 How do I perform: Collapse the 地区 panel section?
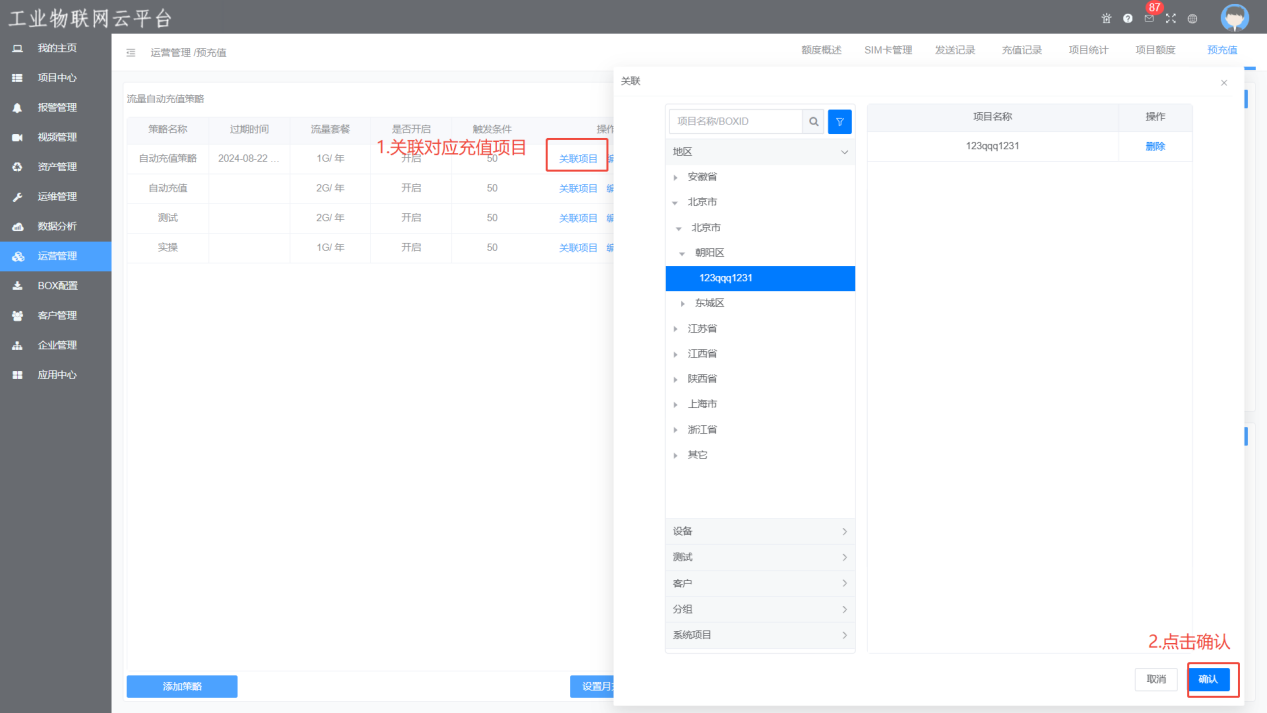click(x=844, y=152)
